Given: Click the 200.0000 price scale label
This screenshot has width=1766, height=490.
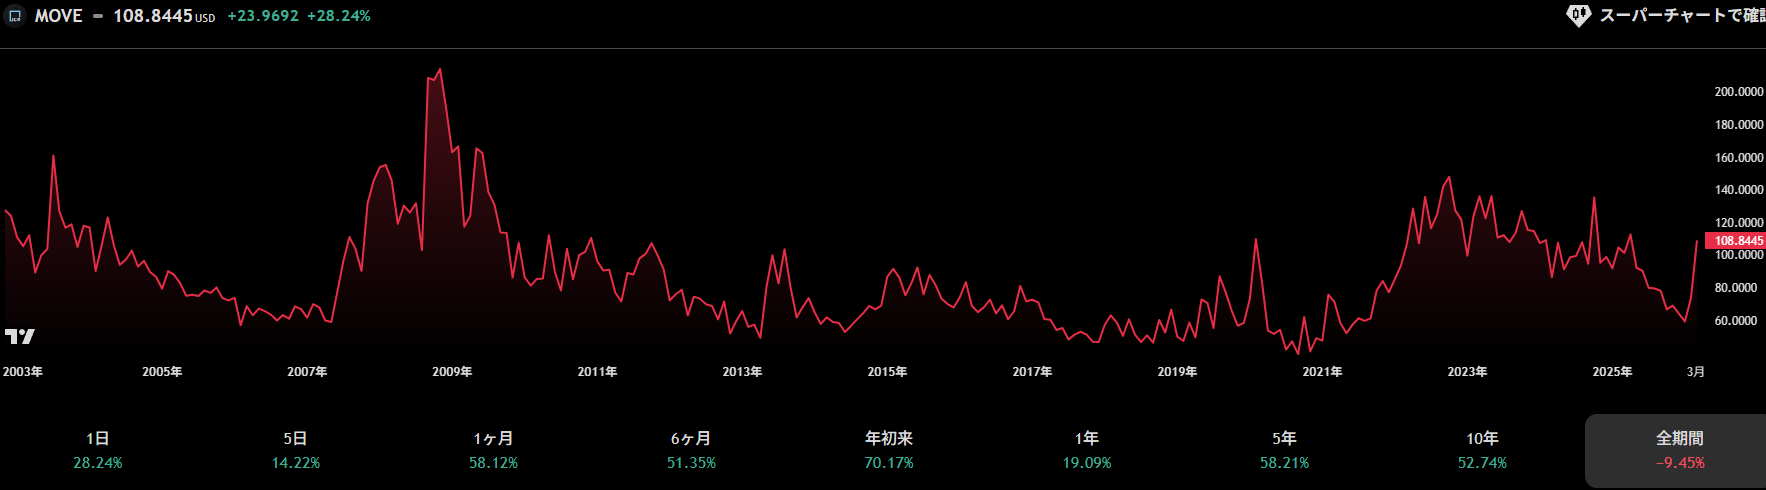Looking at the screenshot, I should point(1738,92).
